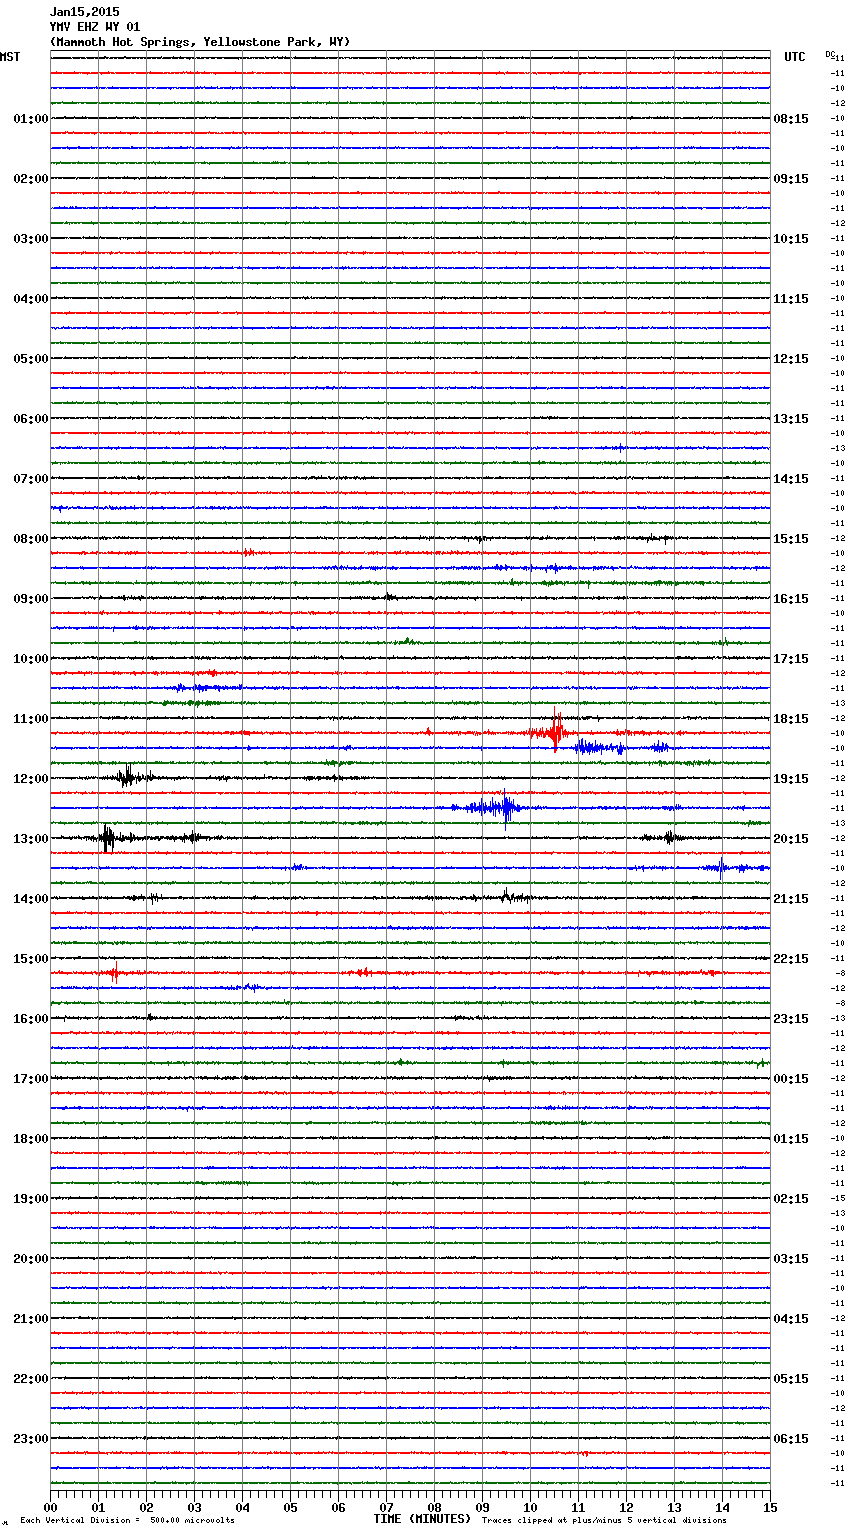Image resolution: width=850 pixels, height=1534 pixels.
Task: Select the 01:00 MST row label
Action: (31, 119)
